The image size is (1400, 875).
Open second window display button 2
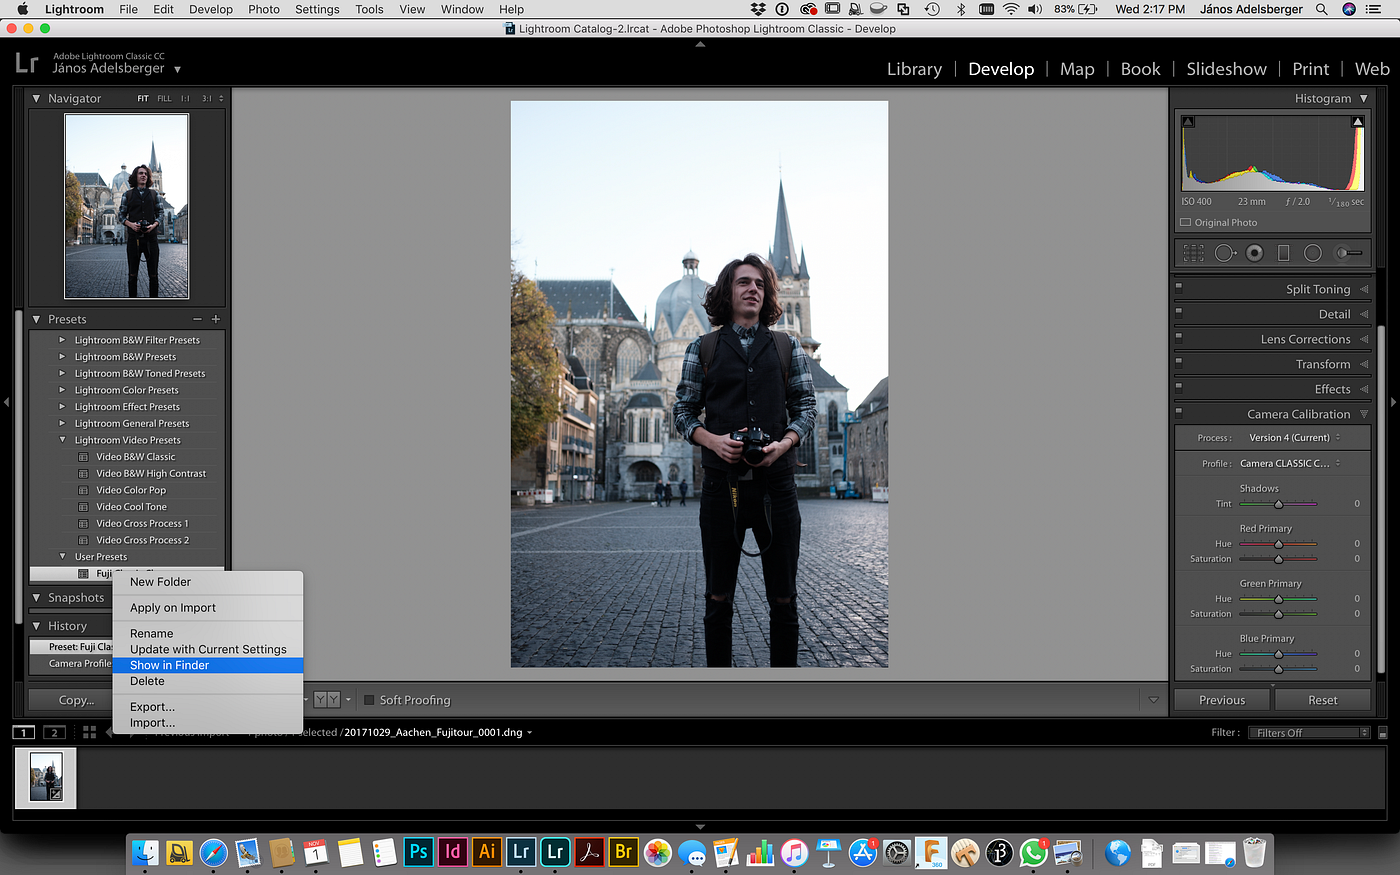click(55, 732)
